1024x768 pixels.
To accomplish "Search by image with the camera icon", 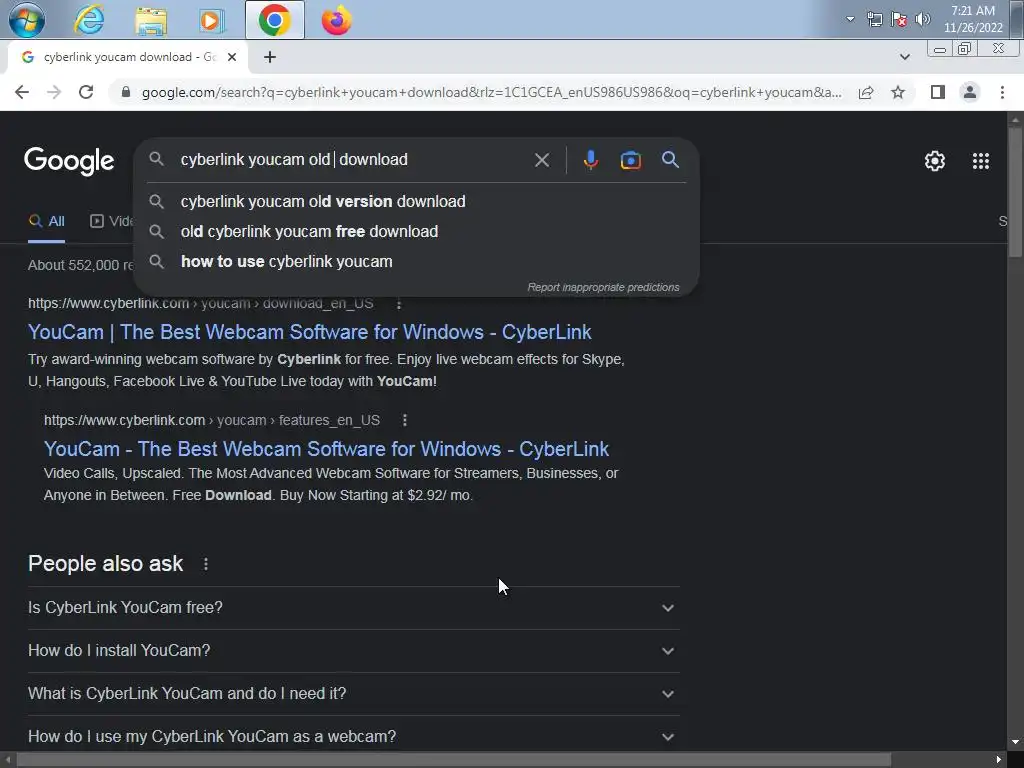I will 630,160.
